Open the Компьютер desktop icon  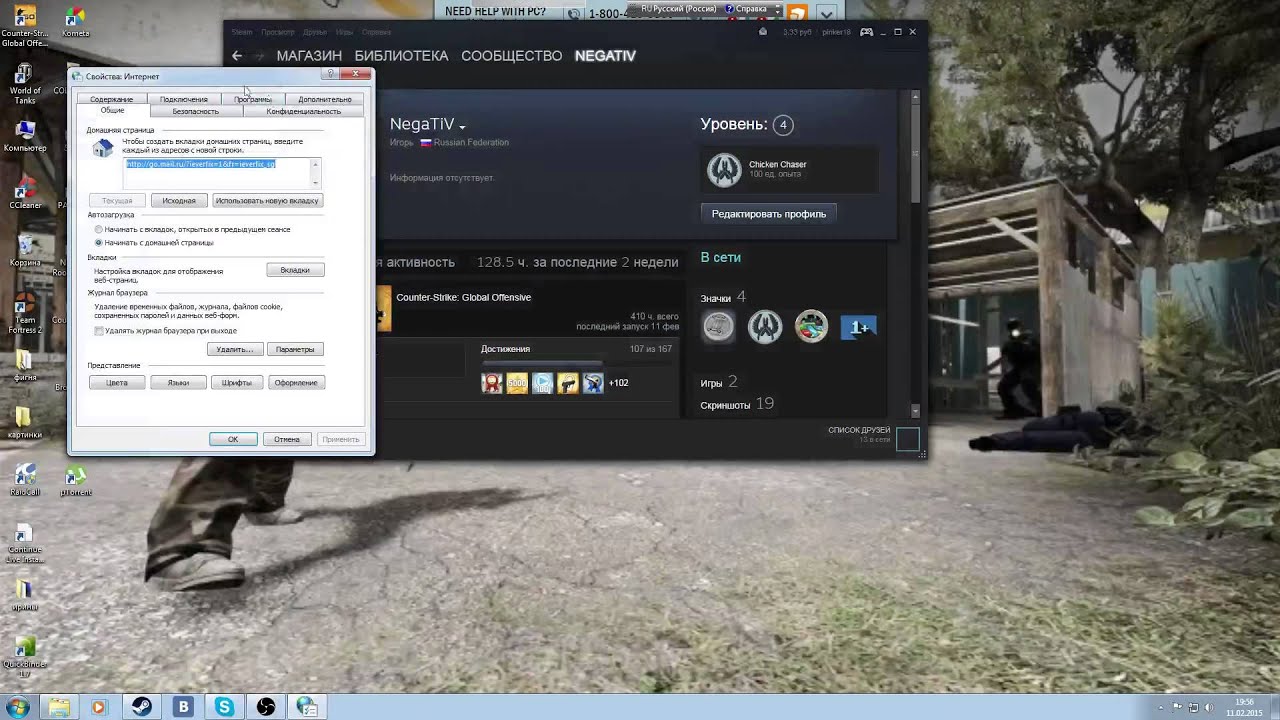click(25, 137)
